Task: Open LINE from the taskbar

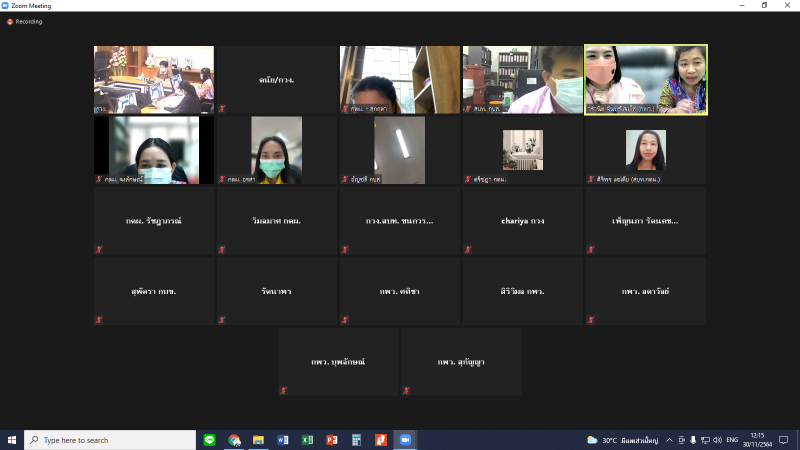Action: coord(209,440)
